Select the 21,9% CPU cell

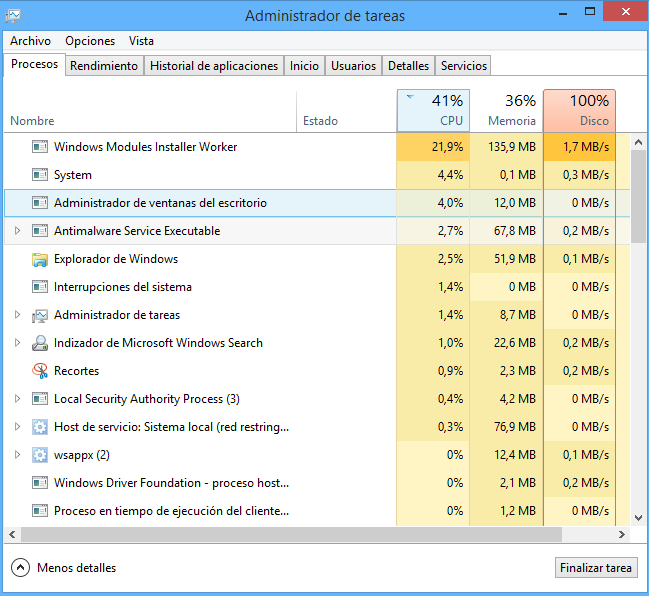(433, 147)
